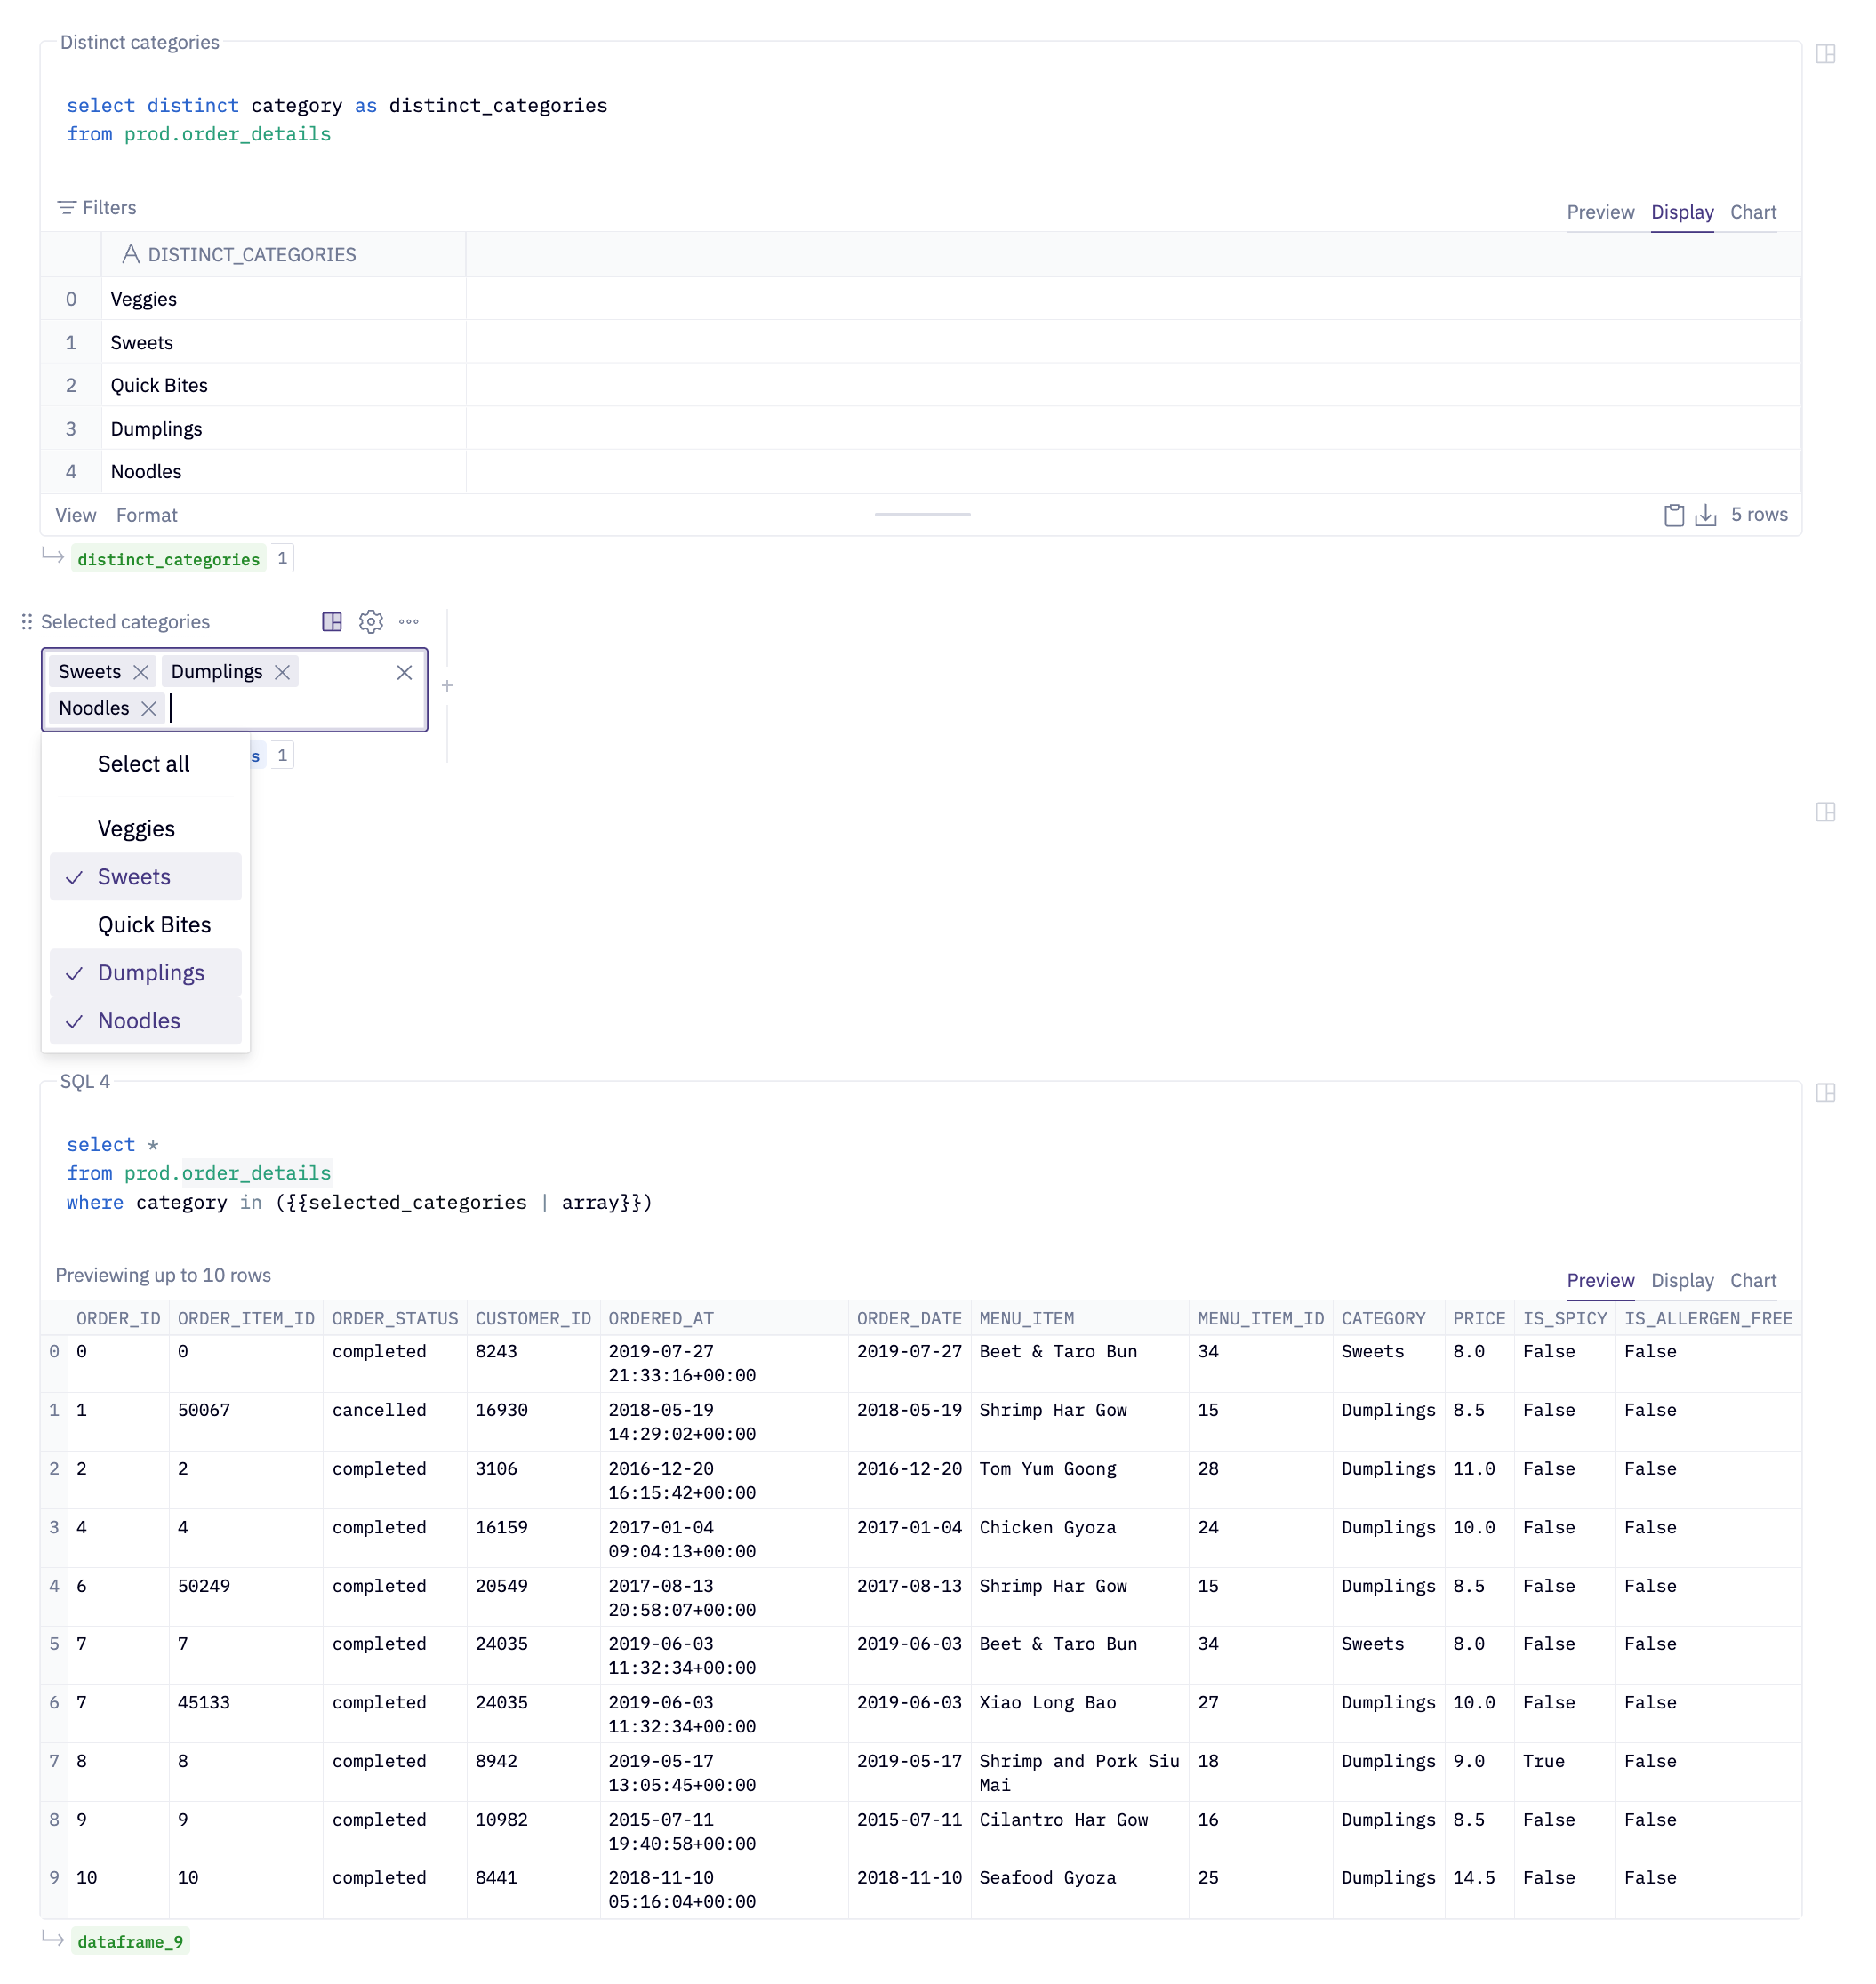
Task: Check the Quick Bites option
Action: [x=154, y=925]
